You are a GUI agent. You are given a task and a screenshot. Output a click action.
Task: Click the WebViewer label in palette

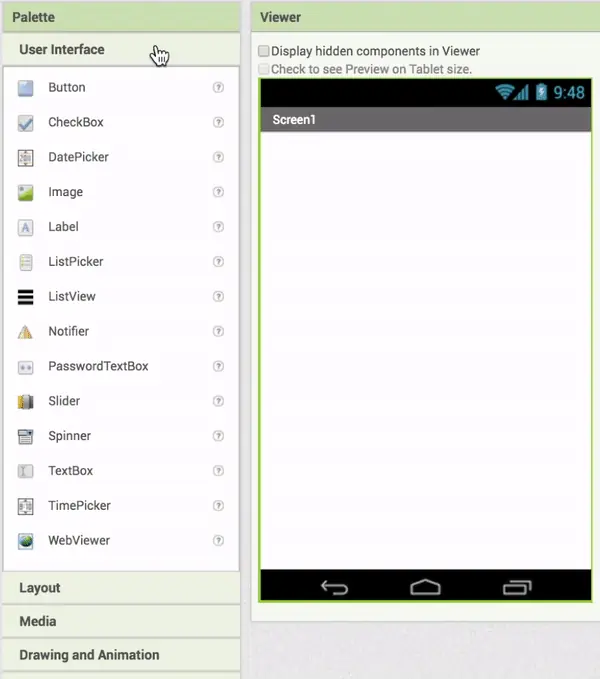tap(79, 540)
